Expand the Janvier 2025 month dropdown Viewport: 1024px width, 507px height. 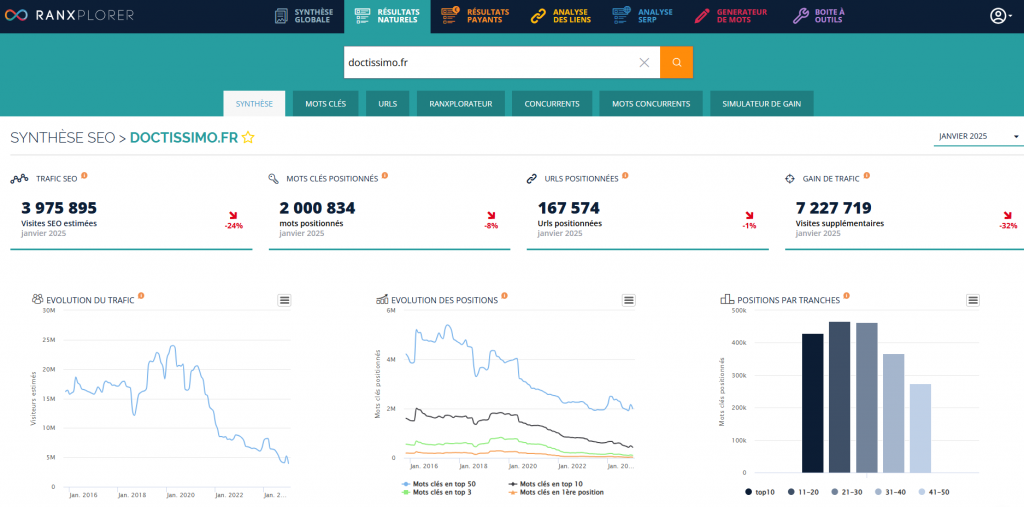coord(978,137)
